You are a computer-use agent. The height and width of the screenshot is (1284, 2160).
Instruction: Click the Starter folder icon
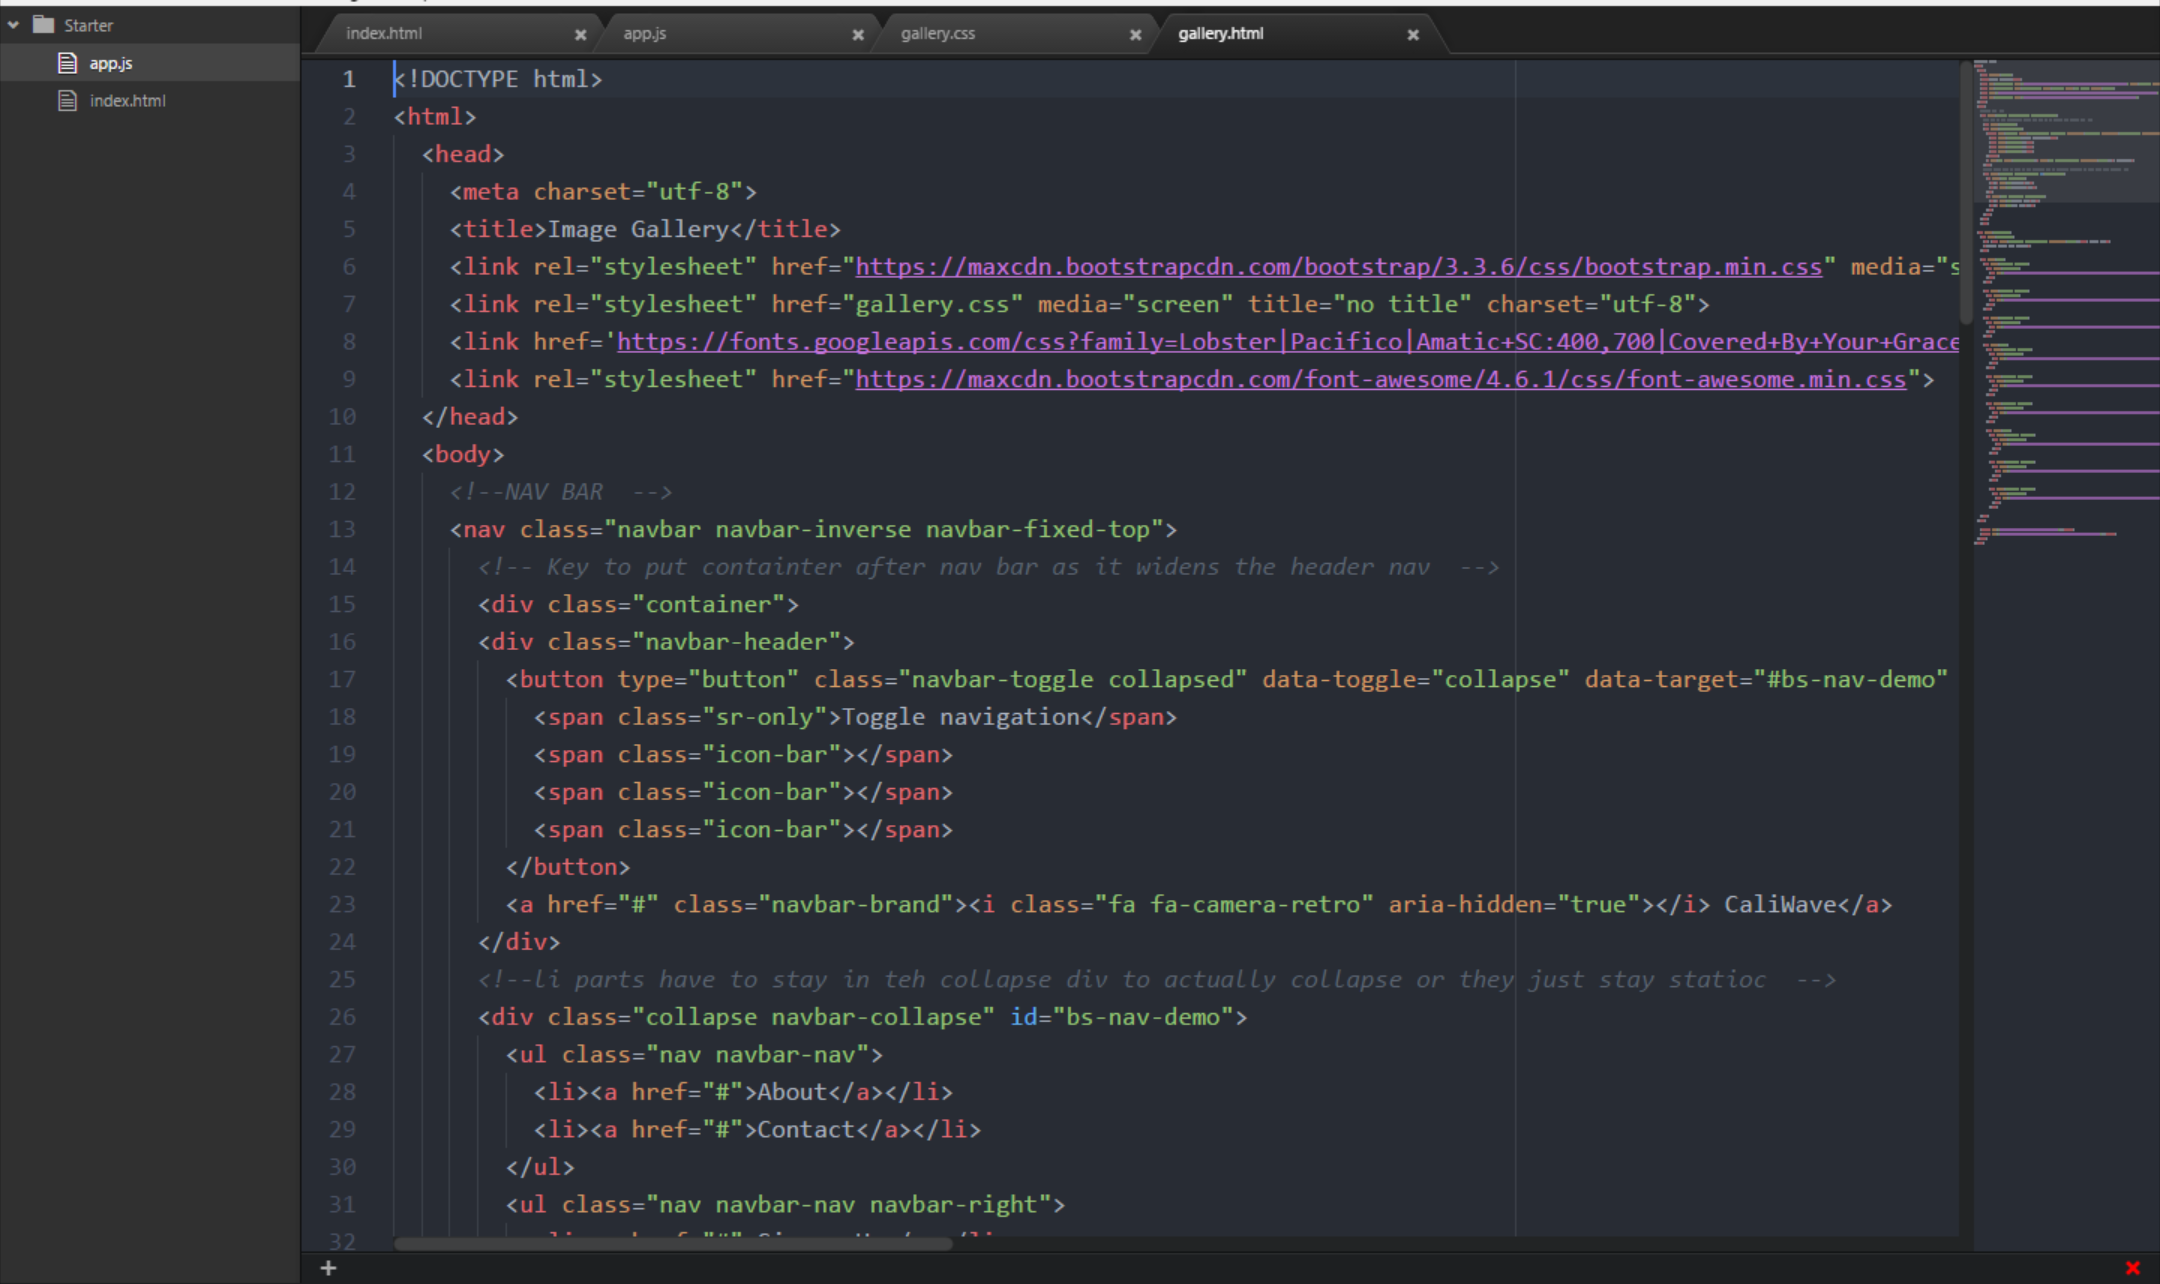(x=43, y=25)
